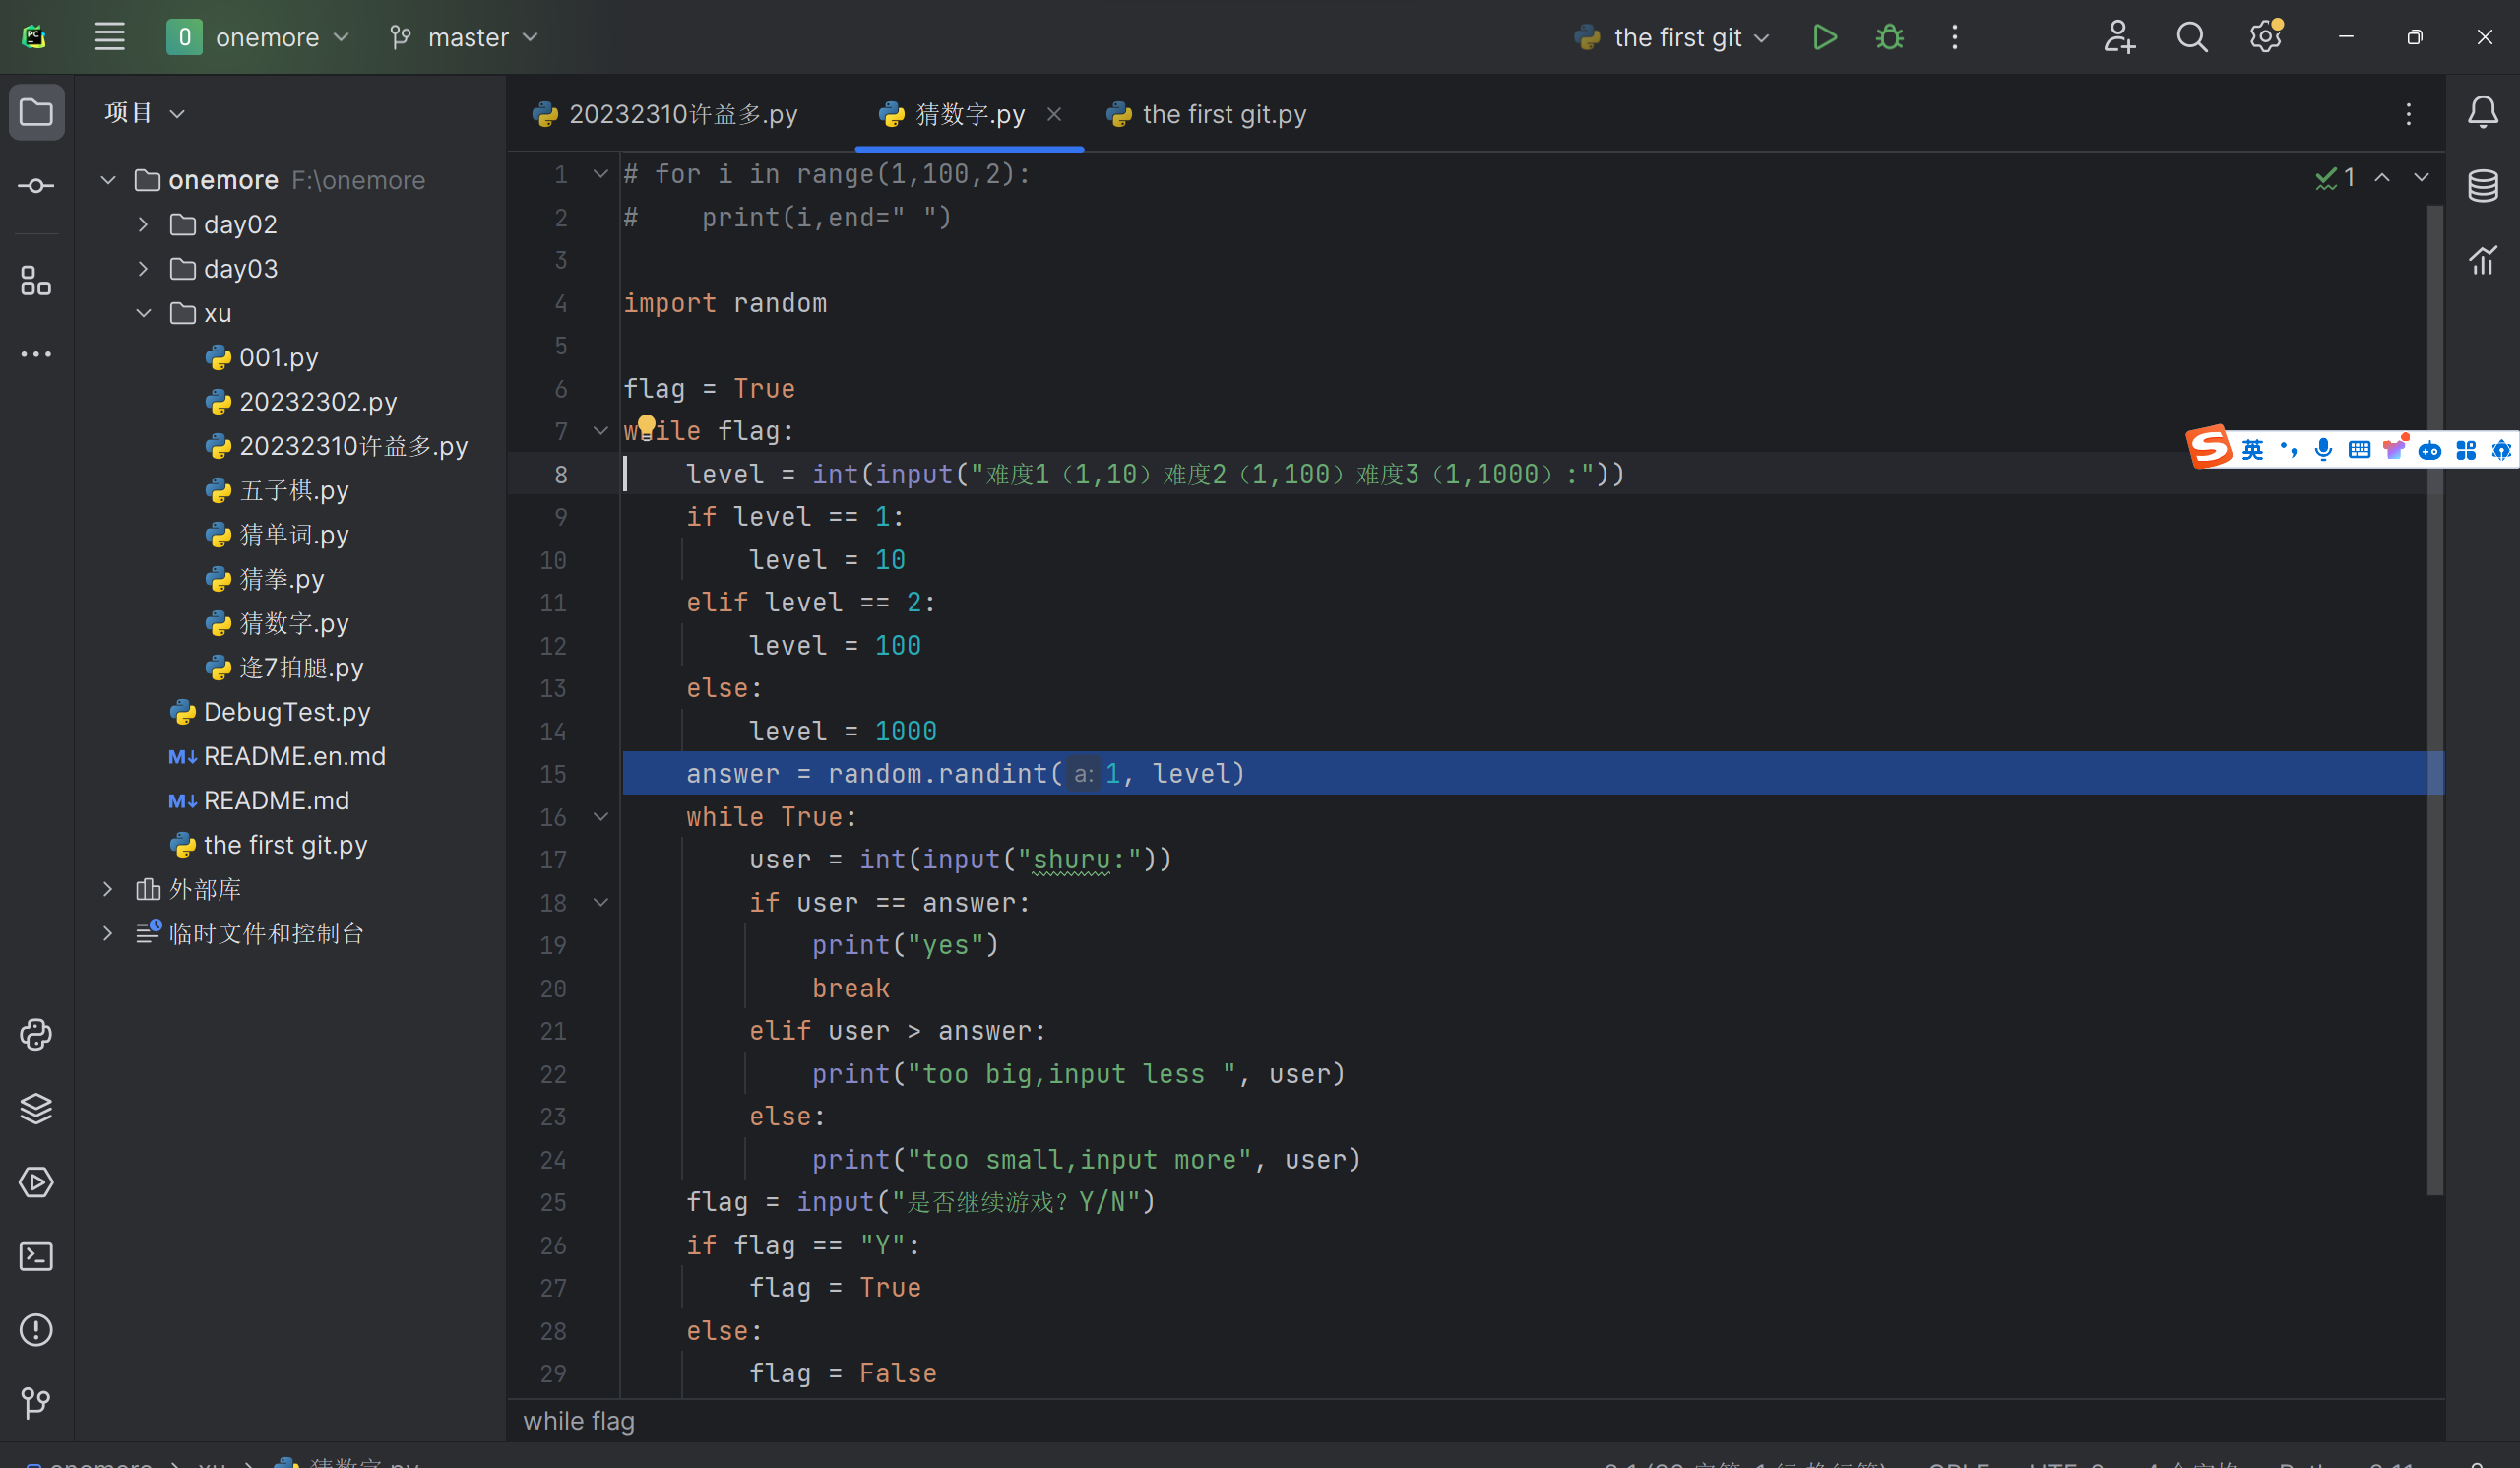This screenshot has height=1468, width=2520.
Task: Open the Database tool window
Action: (2483, 186)
